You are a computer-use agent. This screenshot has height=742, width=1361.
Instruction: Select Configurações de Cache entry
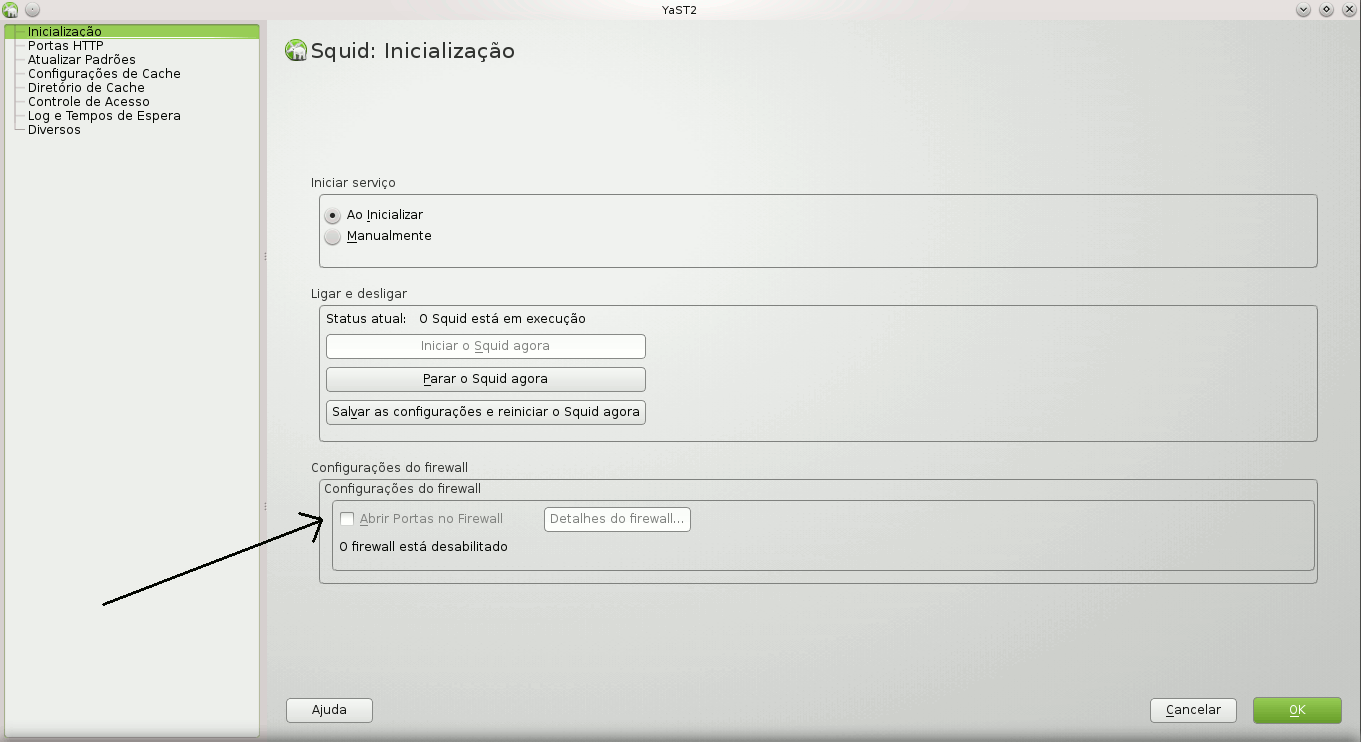point(104,73)
